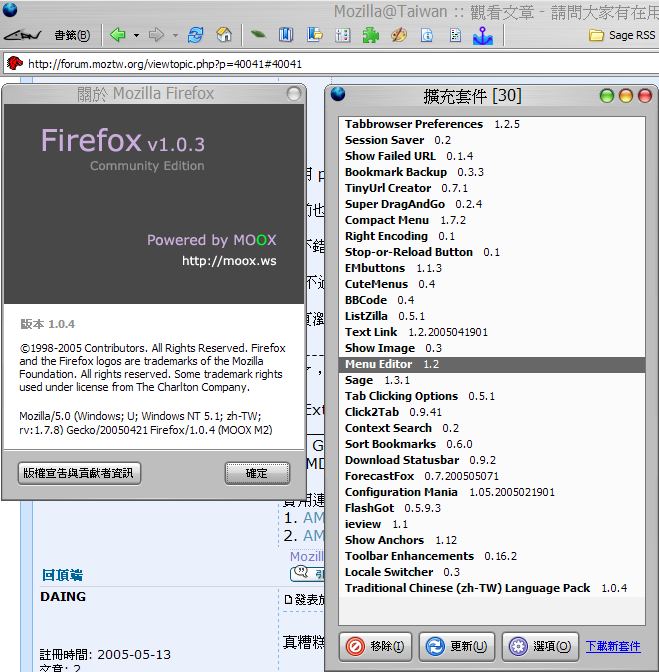Click 版權宣告與貢獻者資訊 credits button

pyautogui.click(x=79, y=473)
